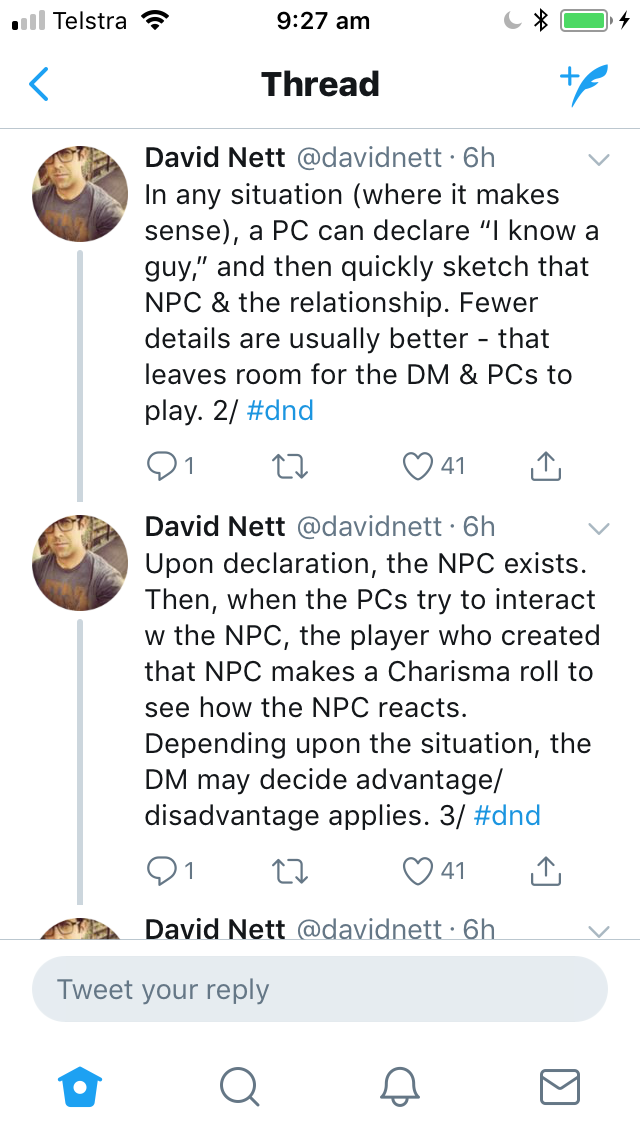Image resolution: width=640 pixels, height=1136 pixels.
Task: Like the "I know a guy" tweet
Action: tap(417, 465)
